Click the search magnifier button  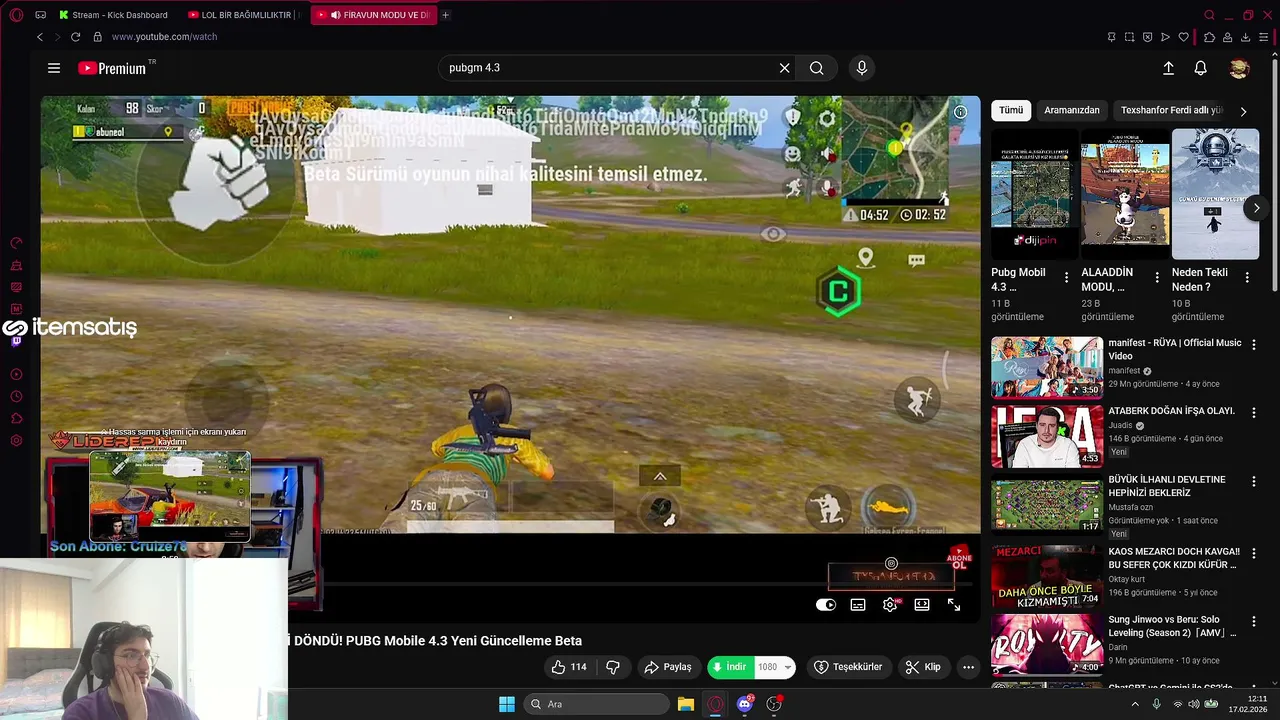click(817, 68)
